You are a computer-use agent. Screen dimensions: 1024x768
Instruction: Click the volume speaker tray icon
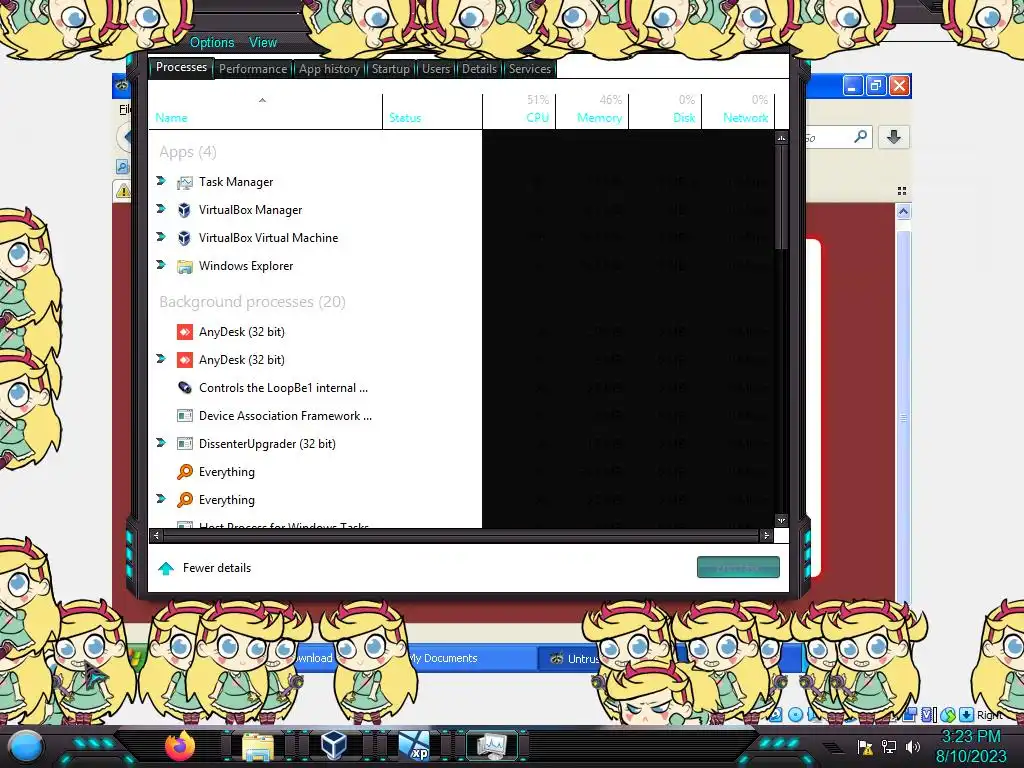coord(912,747)
